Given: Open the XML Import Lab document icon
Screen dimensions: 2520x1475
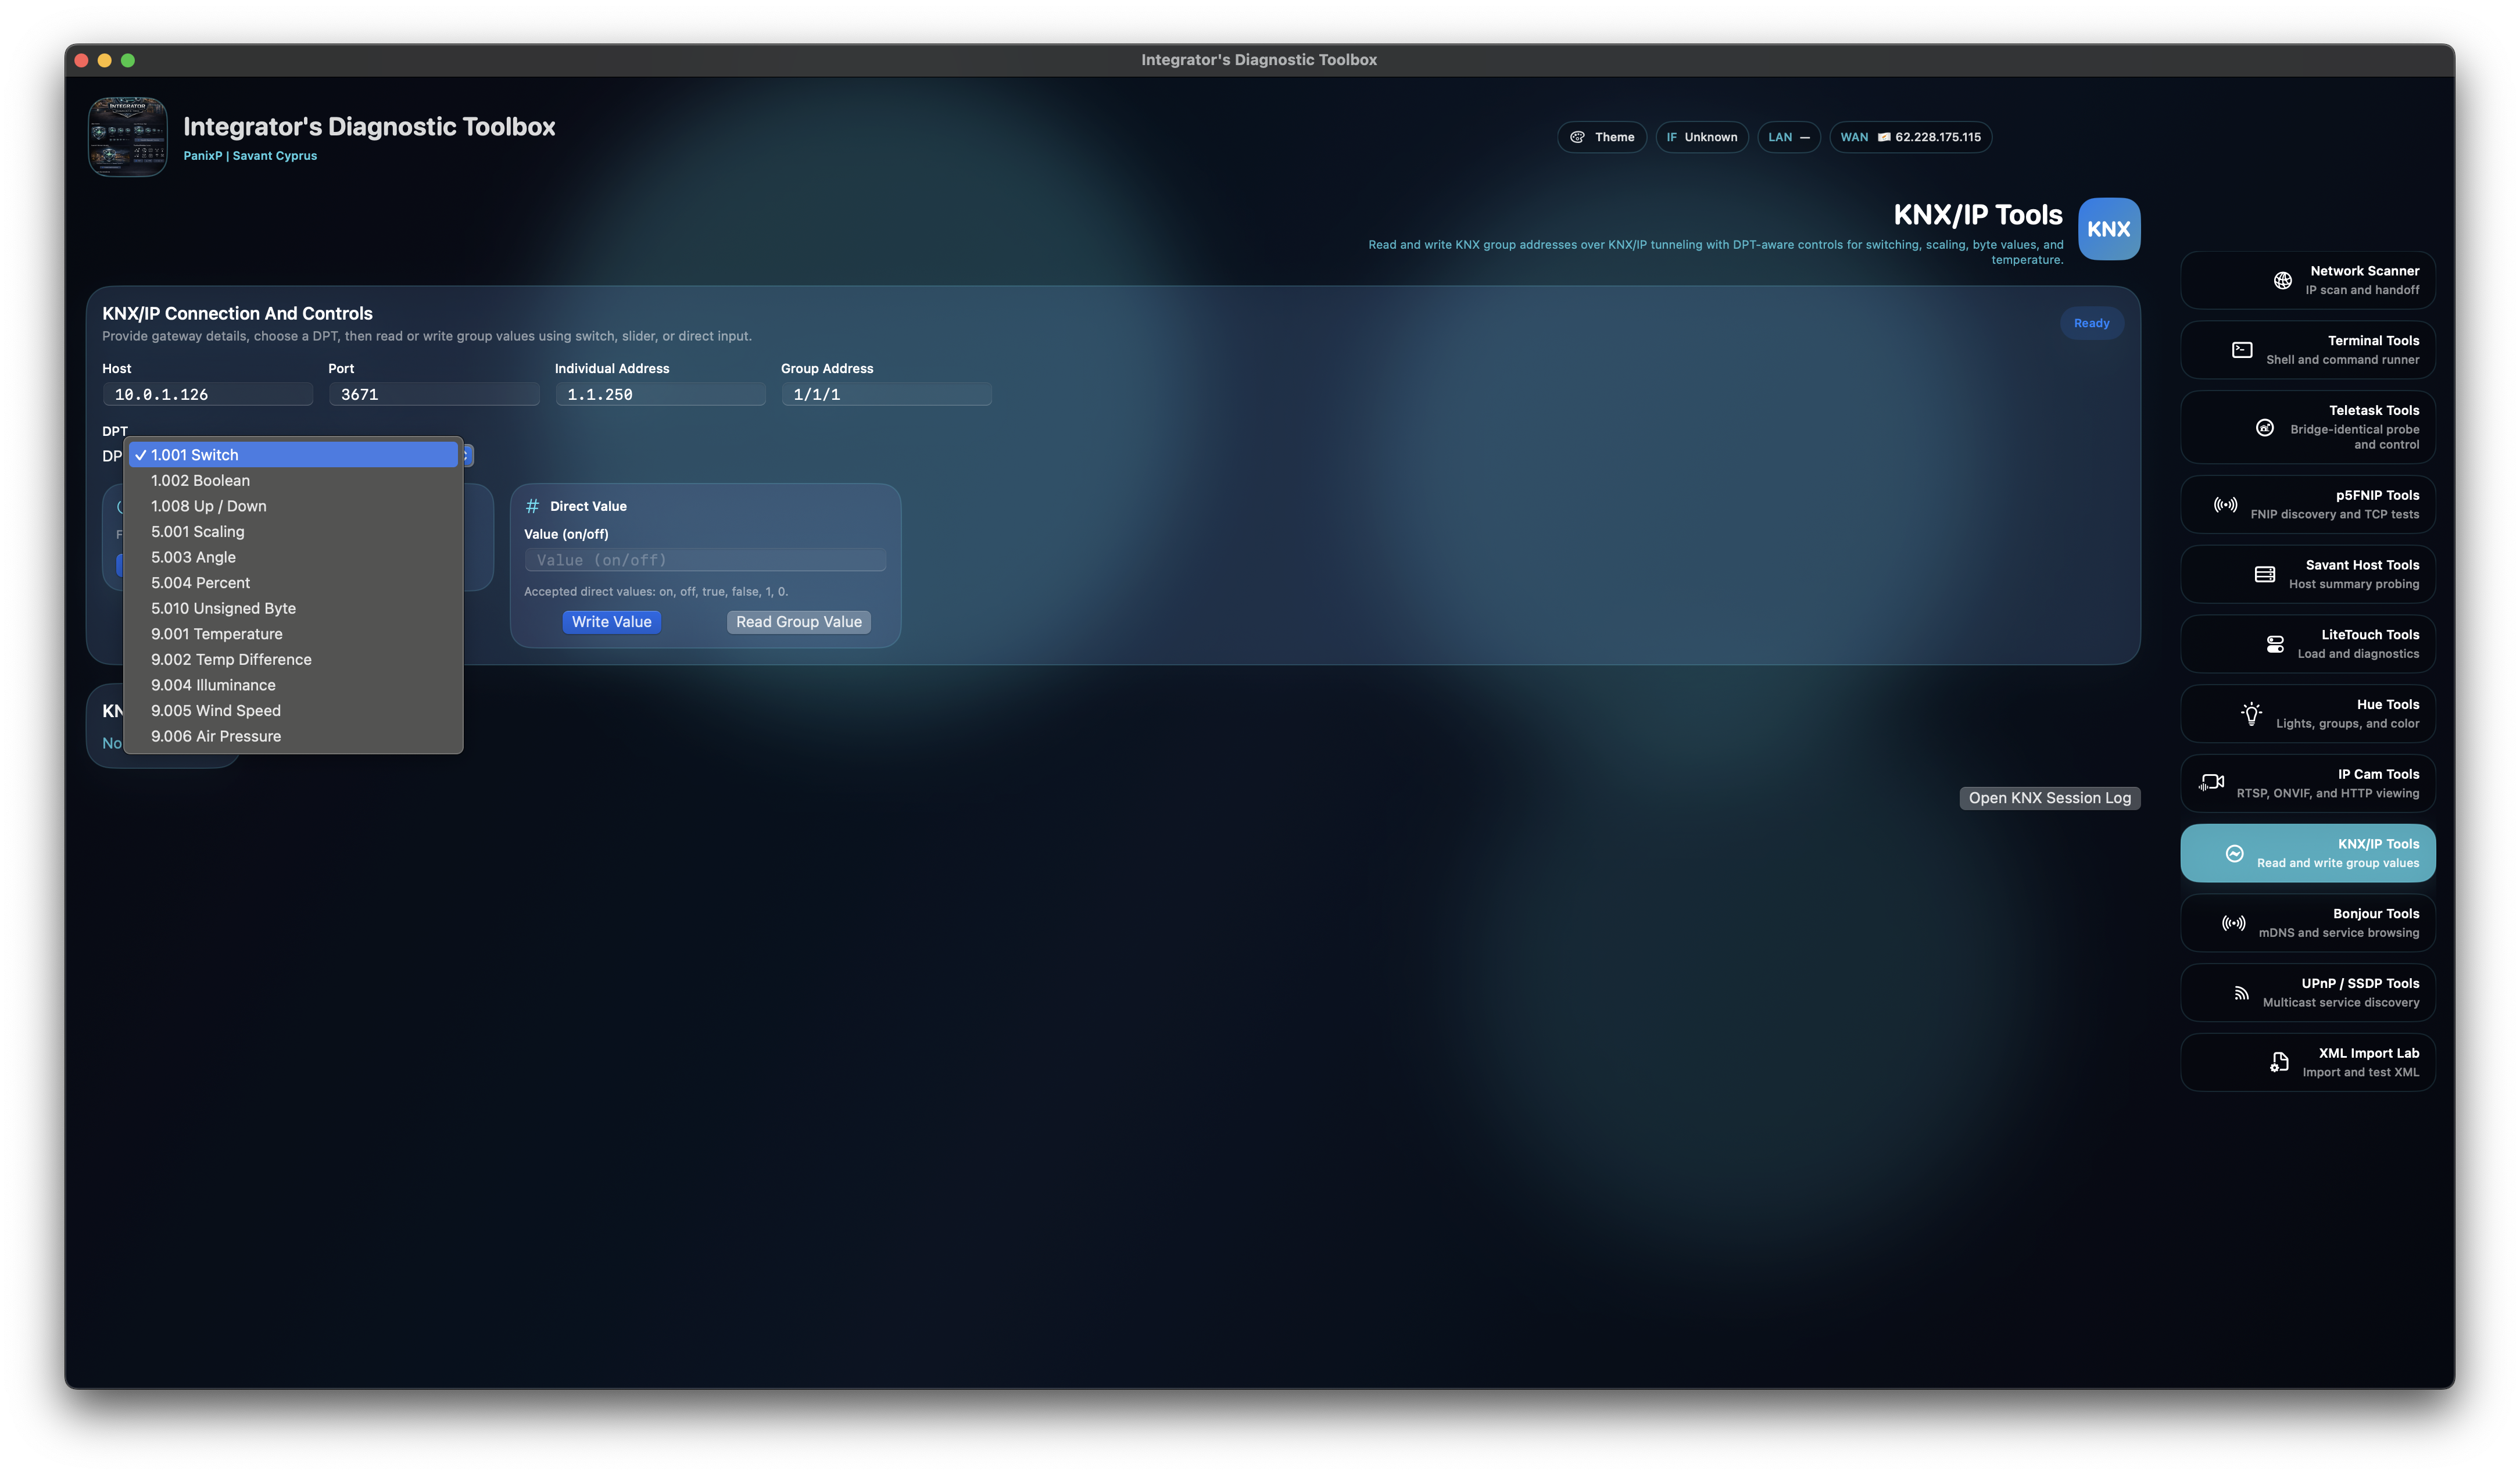Looking at the screenshot, I should [2279, 1062].
